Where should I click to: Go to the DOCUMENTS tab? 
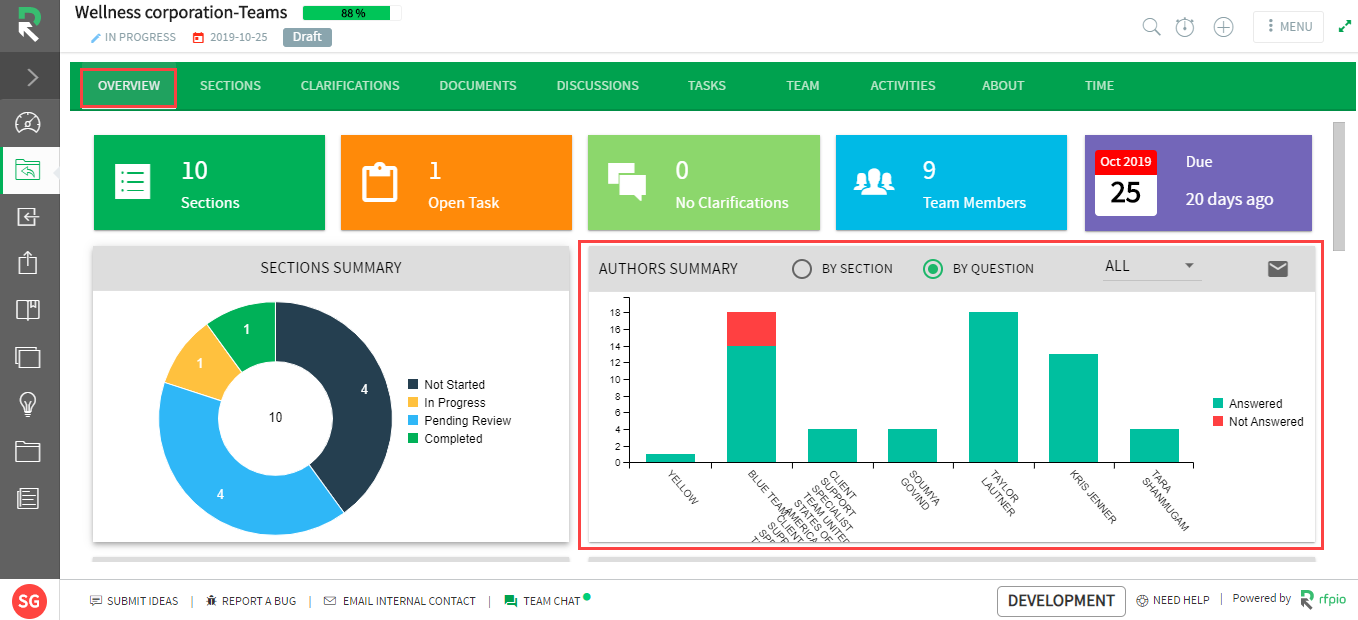click(478, 86)
